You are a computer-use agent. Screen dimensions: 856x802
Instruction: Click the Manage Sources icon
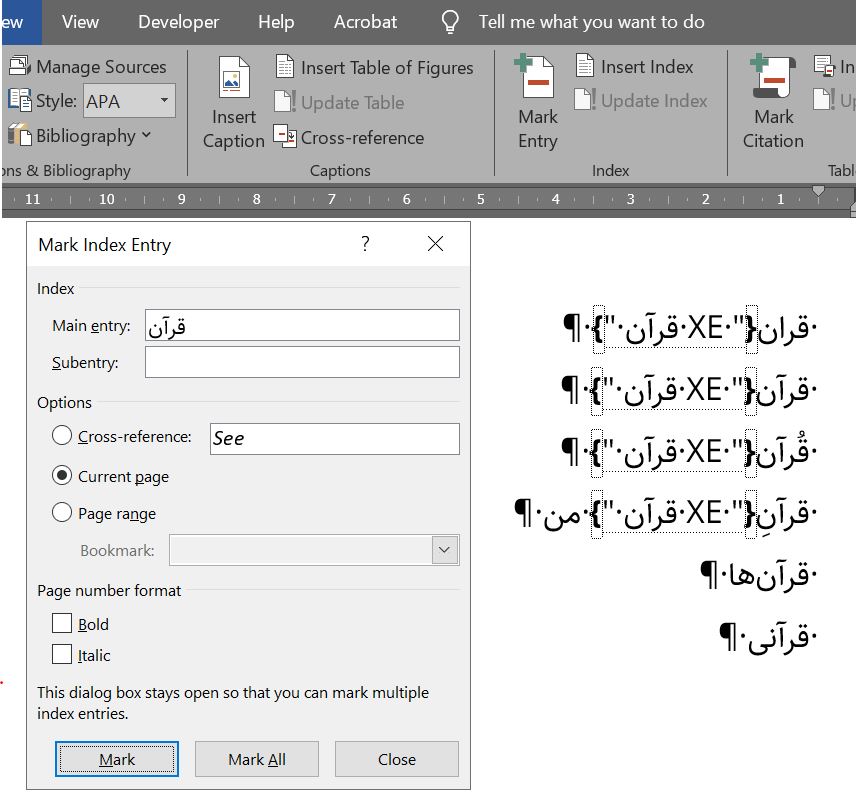pos(20,66)
